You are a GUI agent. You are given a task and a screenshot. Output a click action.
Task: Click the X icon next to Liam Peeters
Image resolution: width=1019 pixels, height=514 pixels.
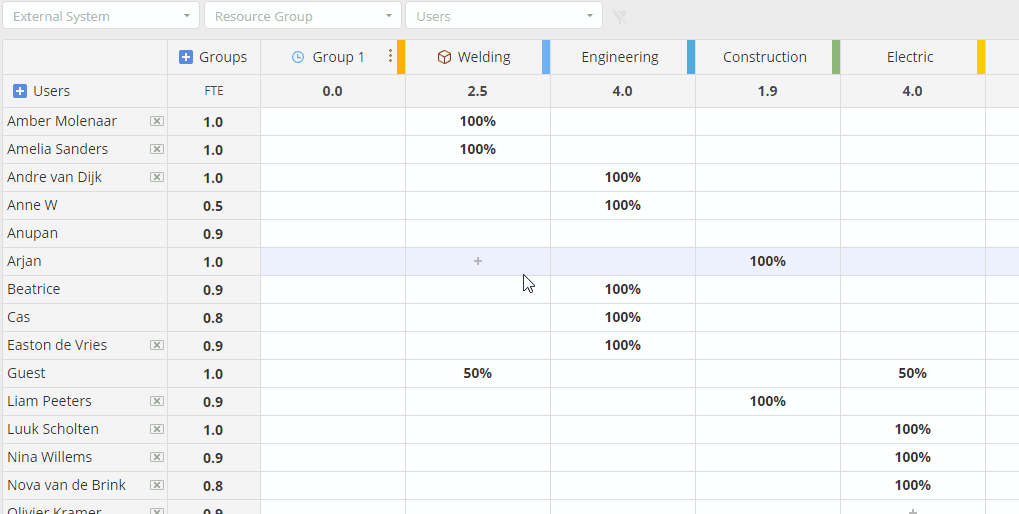(157, 401)
